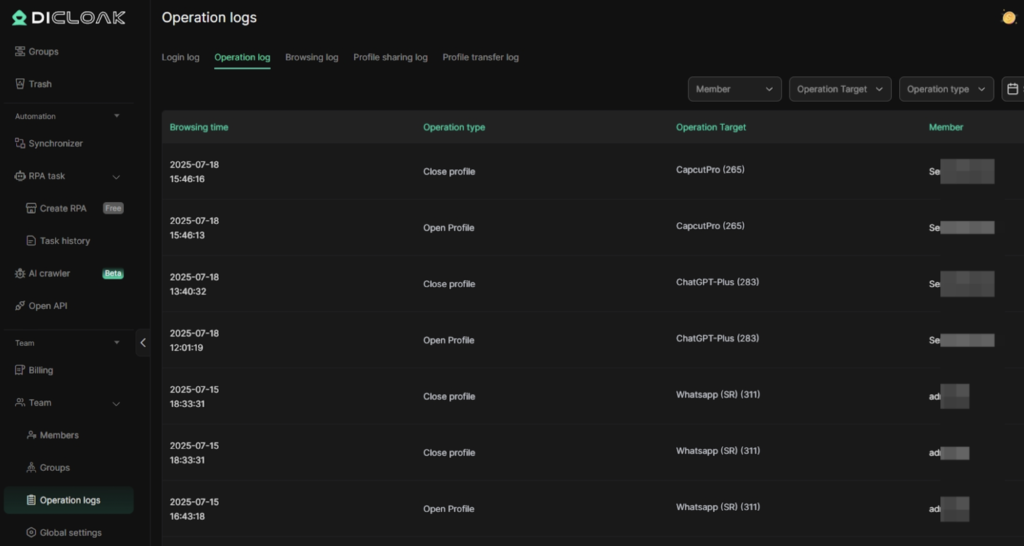Click the DICloak logo
The image size is (1024, 546).
pyautogui.click(x=68, y=17)
